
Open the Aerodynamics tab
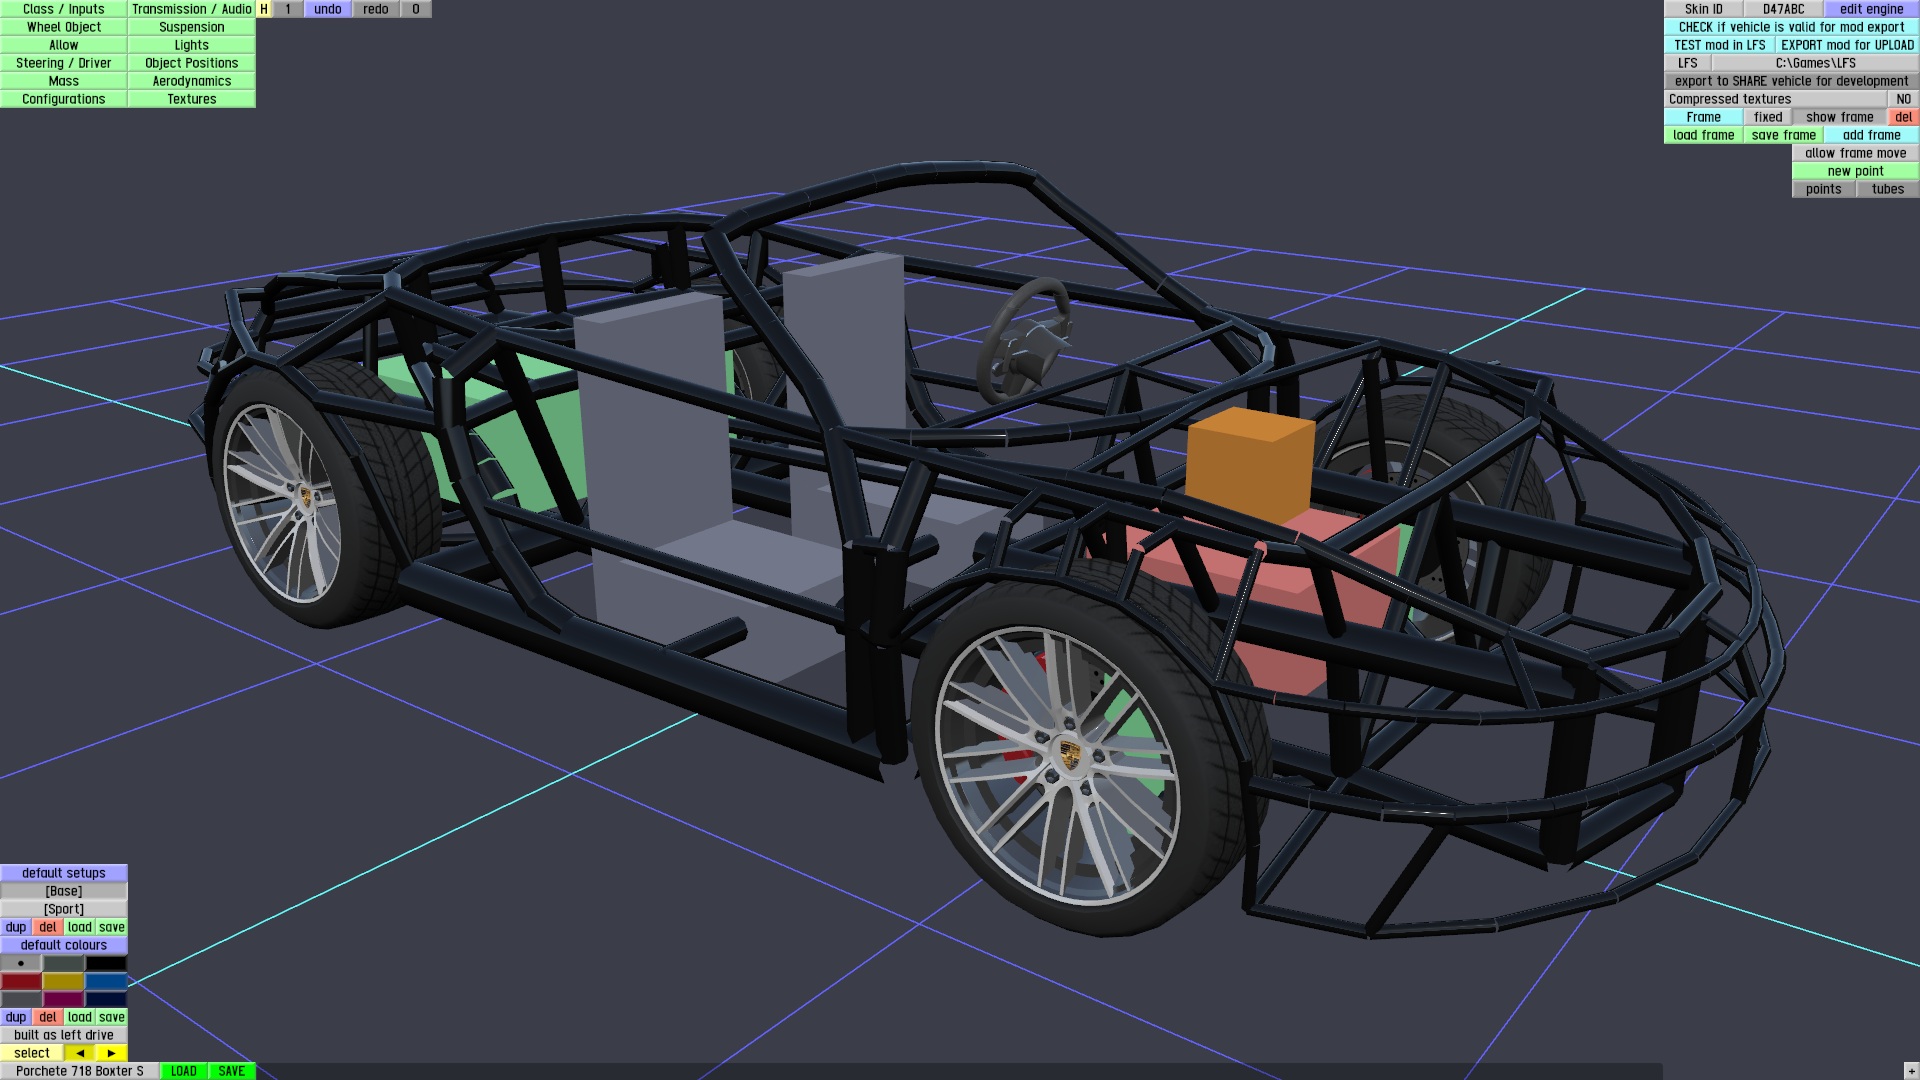(191, 81)
